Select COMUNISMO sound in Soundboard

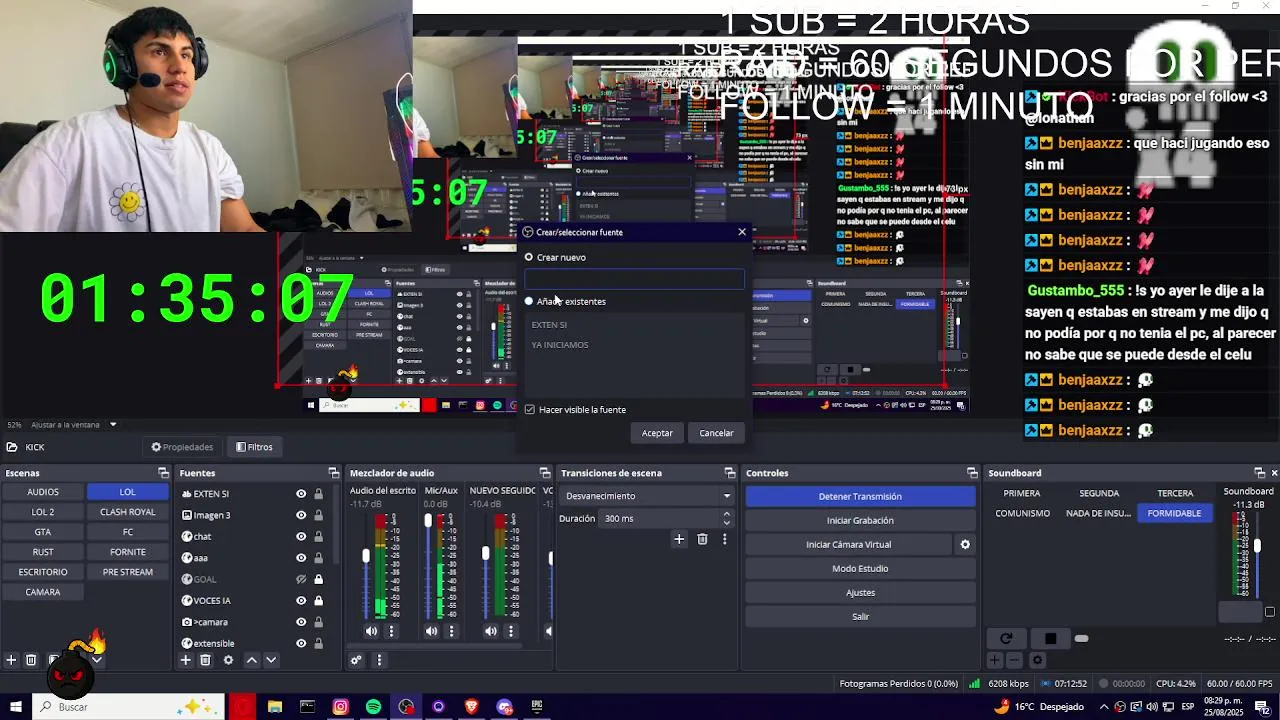[1022, 513]
